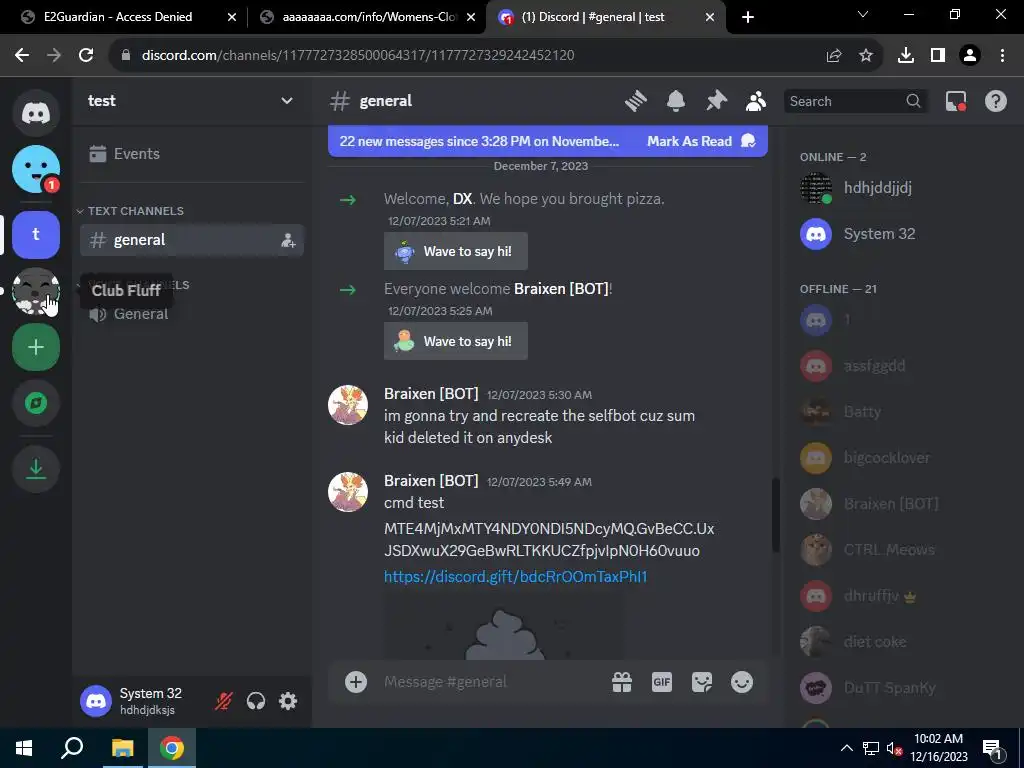1024x768 pixels.
Task: Open notification settings bell icon
Action: (x=676, y=101)
